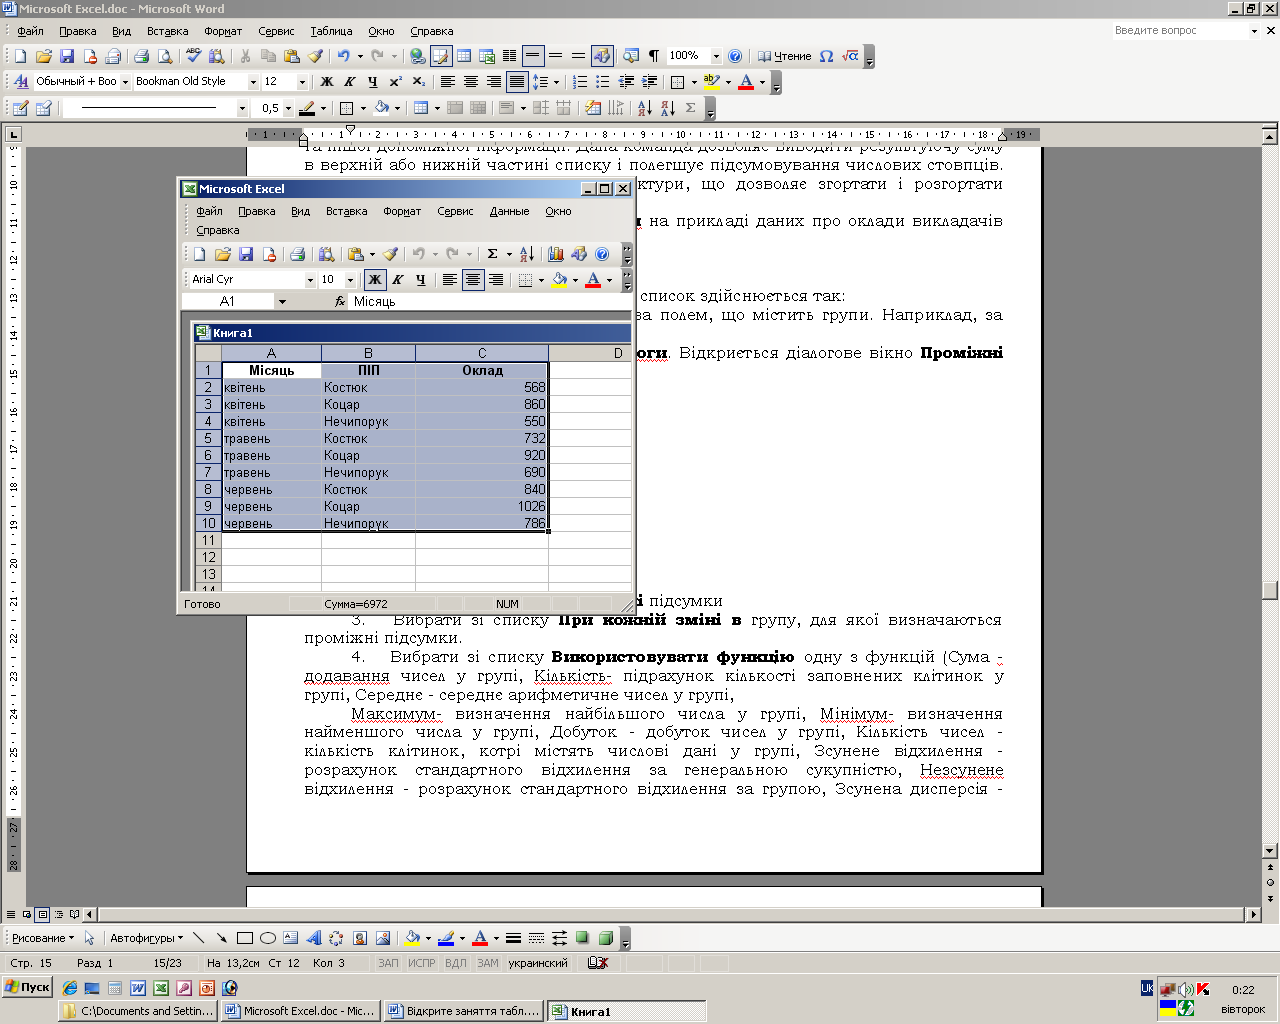Apply shadow style from Drawing toolbar

582,938
